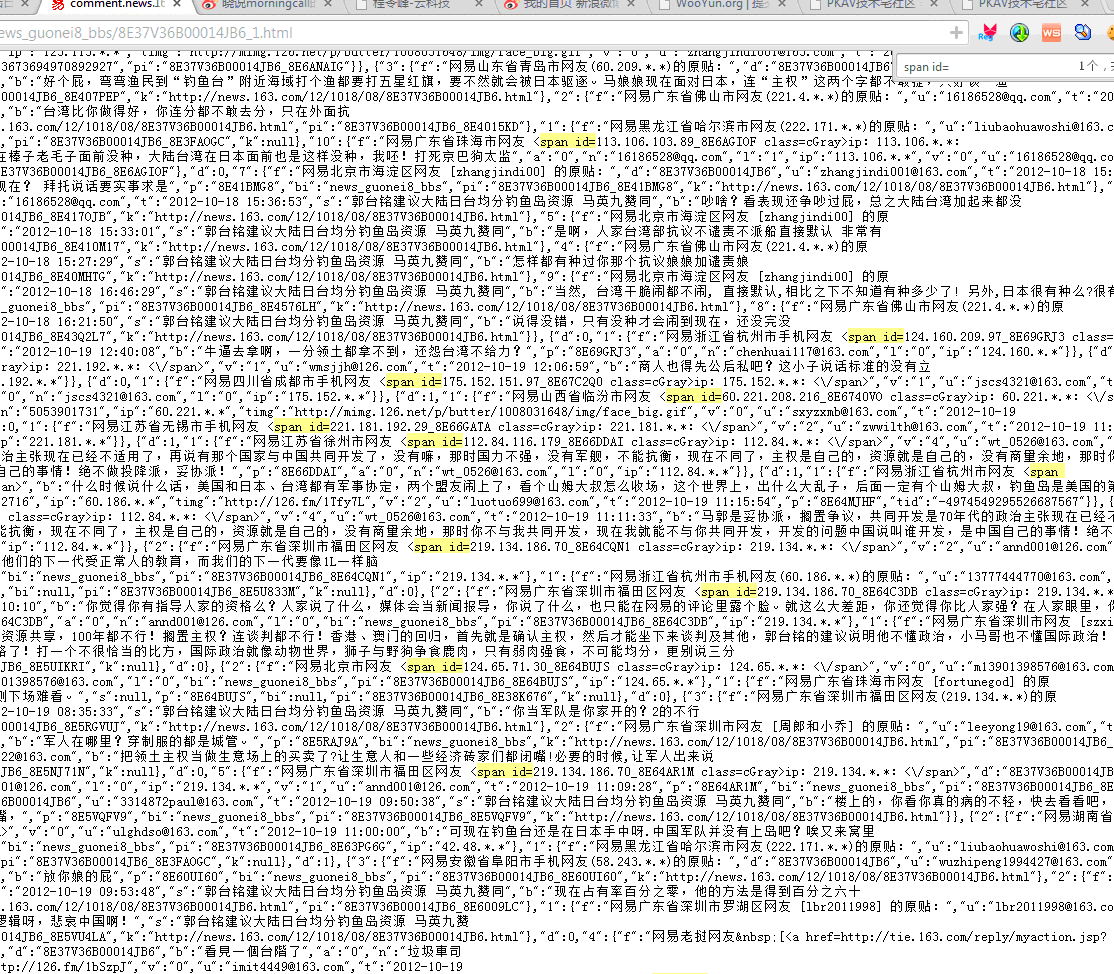Open the blue magnifier extension icon
The width and height of the screenshot is (1114, 974).
(x=1083, y=32)
